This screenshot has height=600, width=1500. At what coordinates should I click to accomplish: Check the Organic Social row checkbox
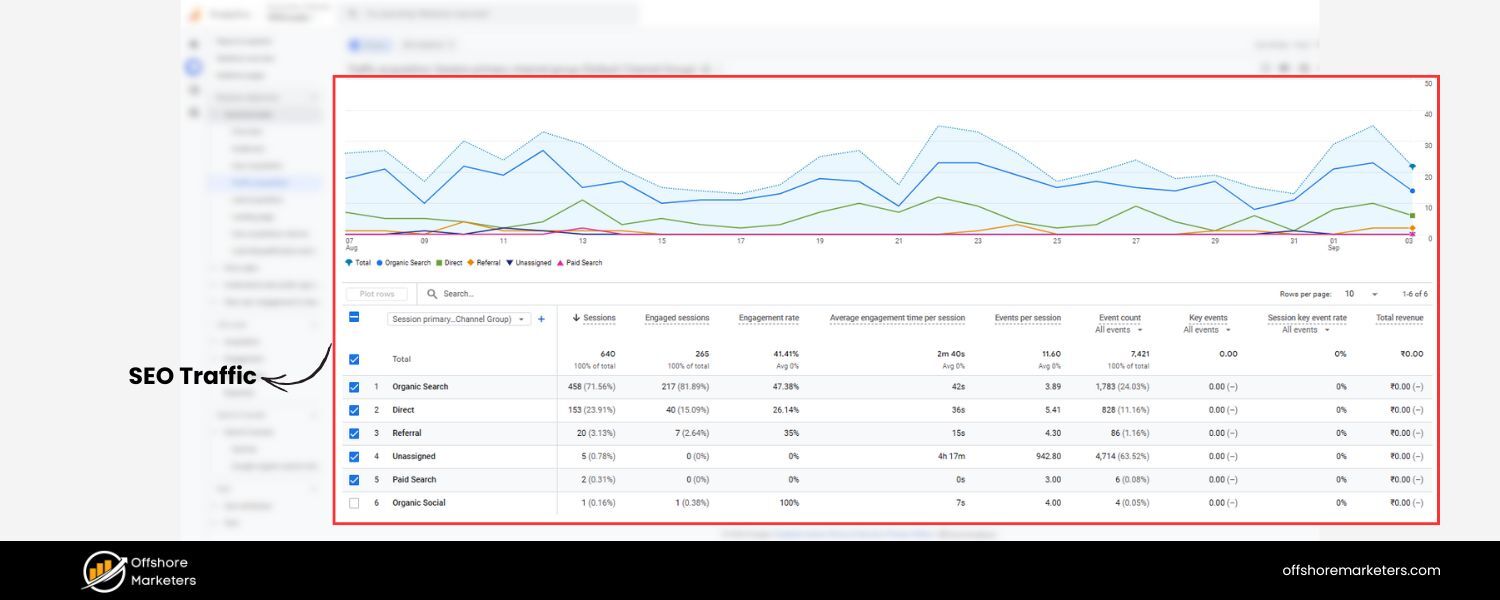click(353, 502)
